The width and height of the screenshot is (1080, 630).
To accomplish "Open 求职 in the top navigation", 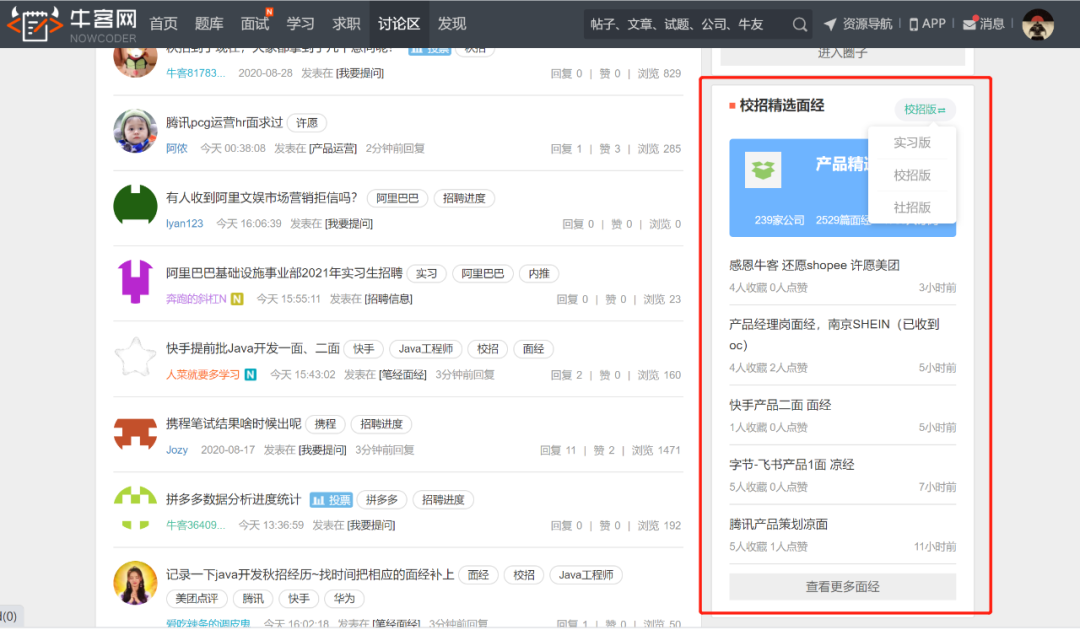I will (x=346, y=24).
